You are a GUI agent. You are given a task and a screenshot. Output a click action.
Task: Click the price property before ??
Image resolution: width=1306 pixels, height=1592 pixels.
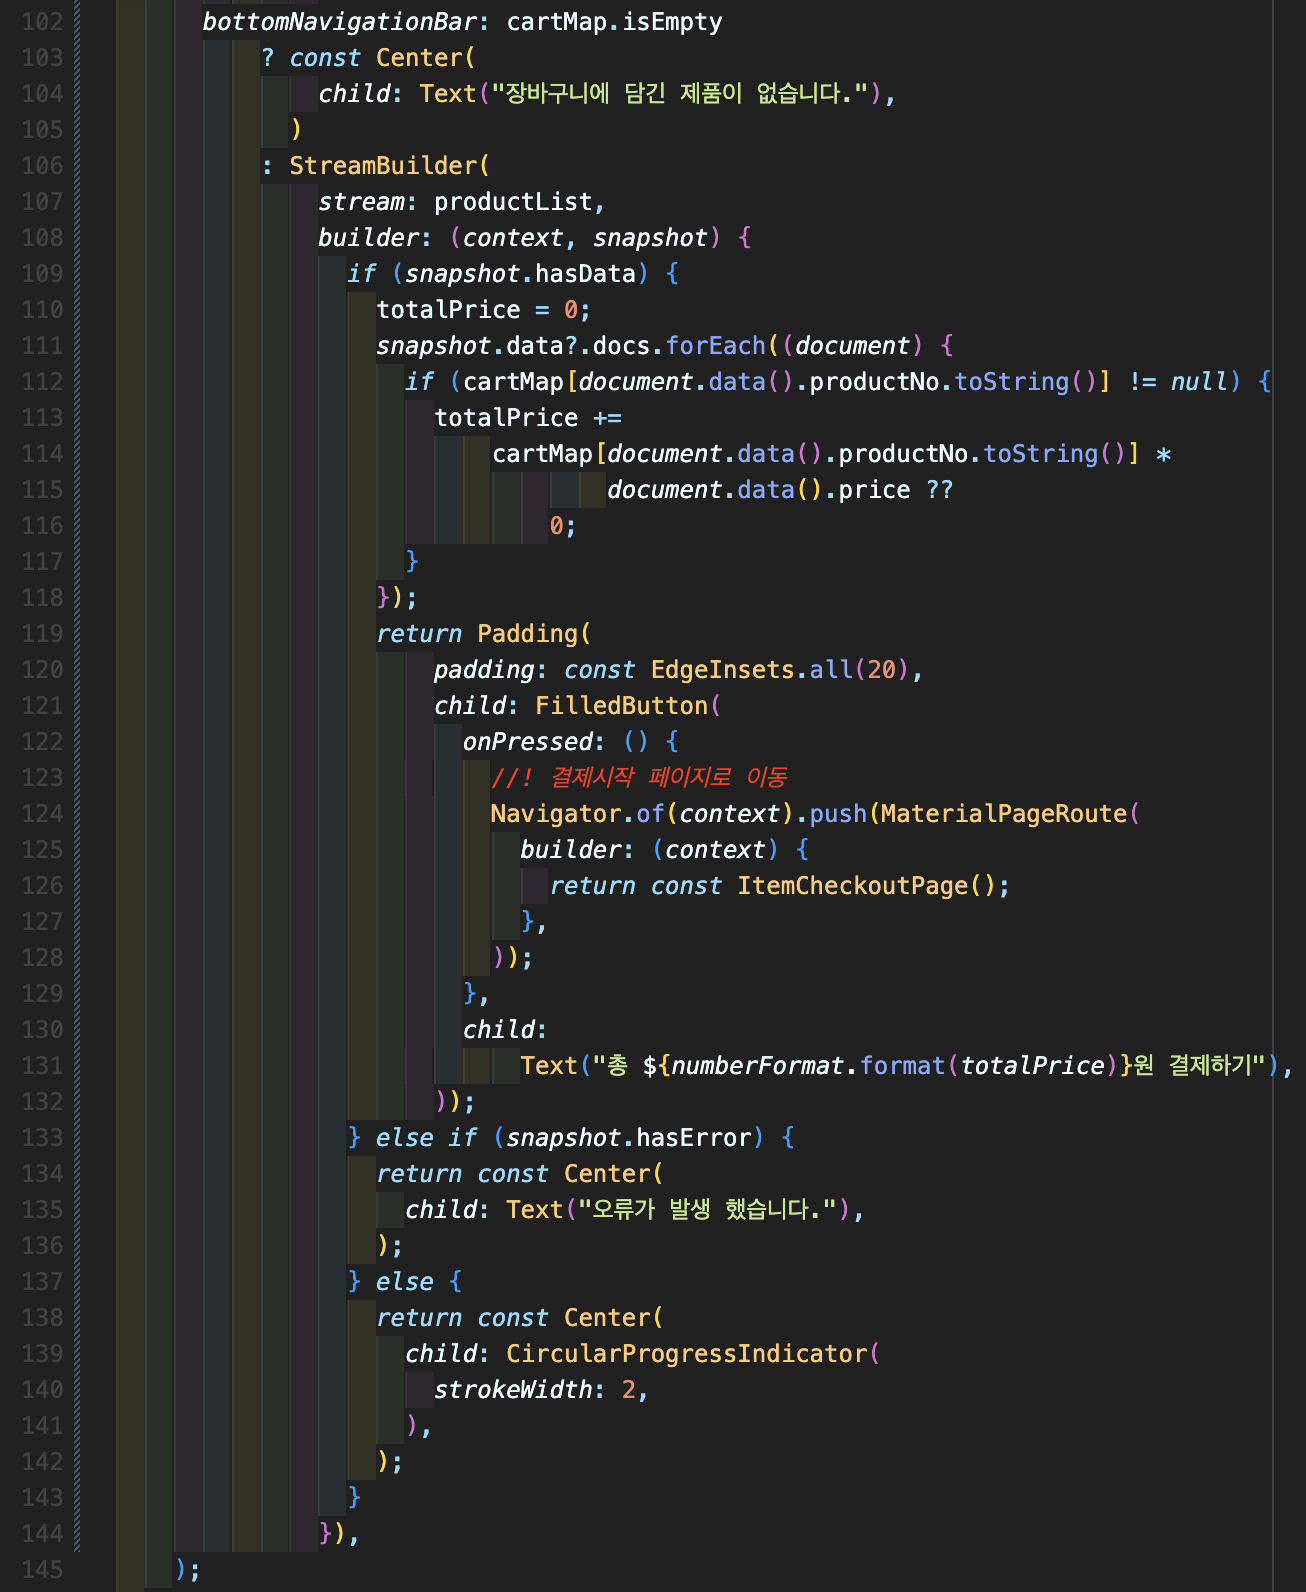874,490
